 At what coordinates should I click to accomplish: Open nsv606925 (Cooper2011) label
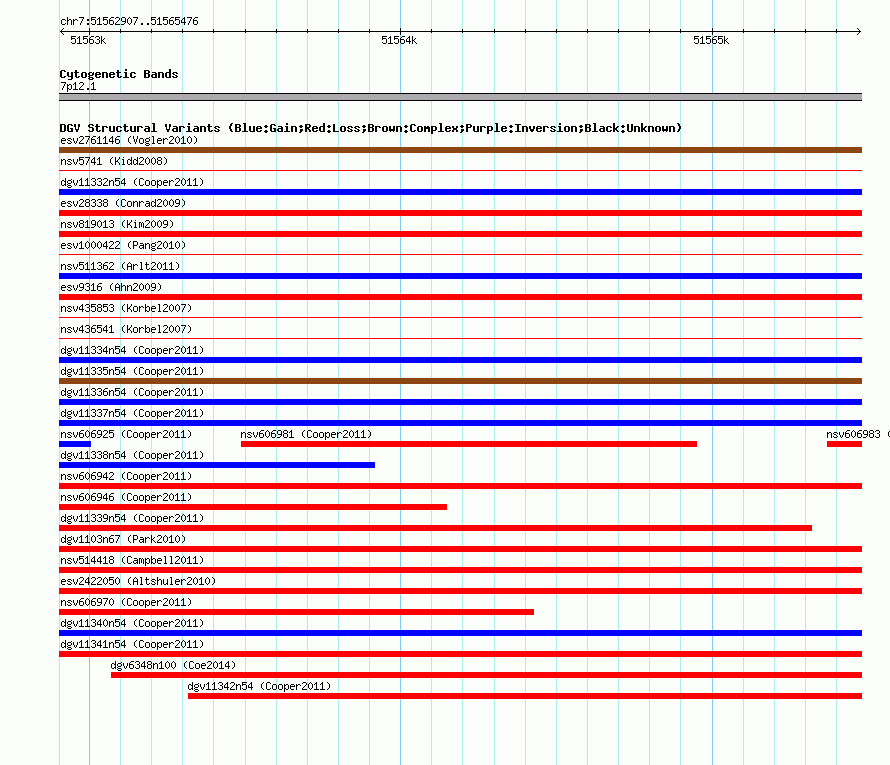(126, 434)
